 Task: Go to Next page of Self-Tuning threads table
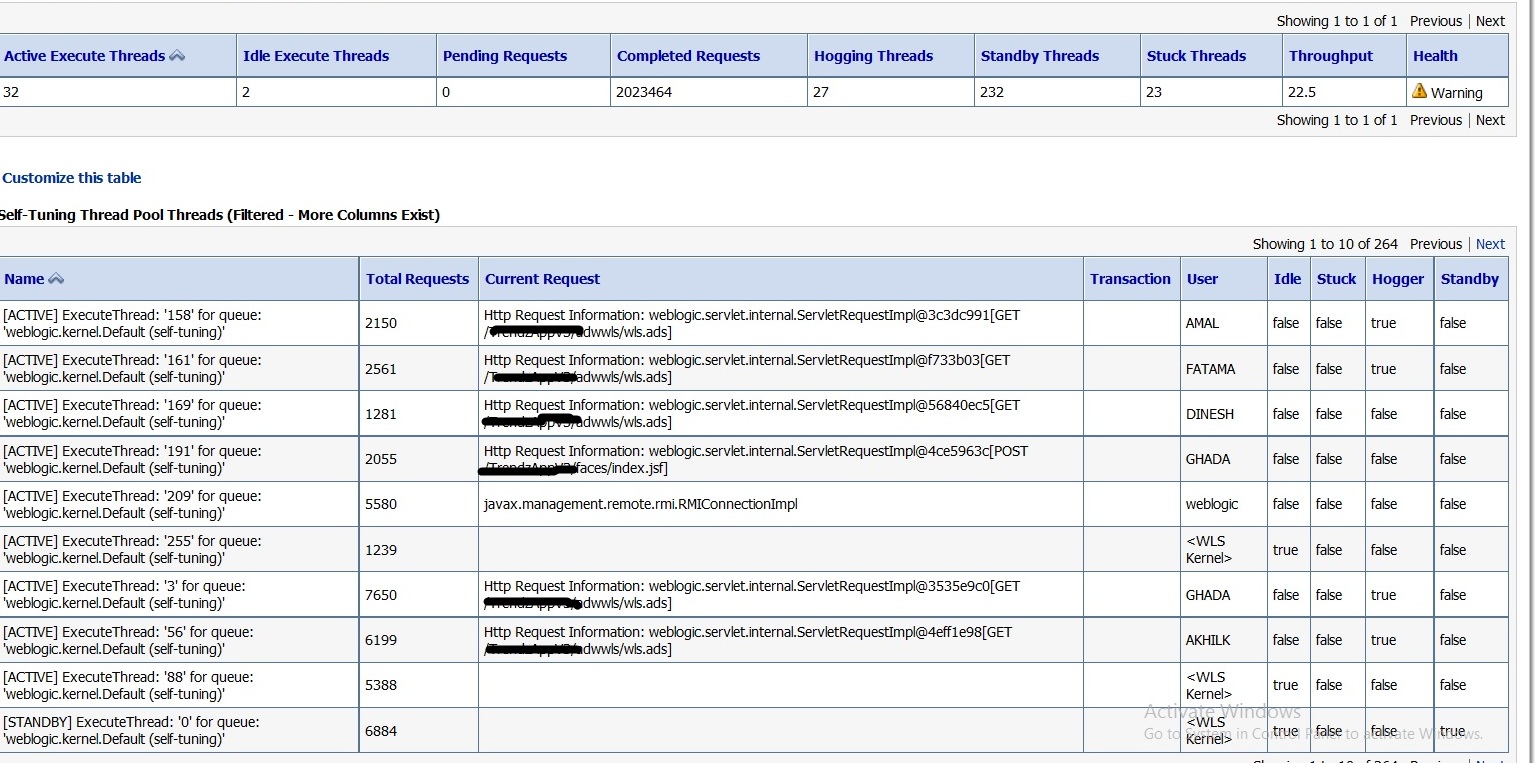[x=1490, y=244]
